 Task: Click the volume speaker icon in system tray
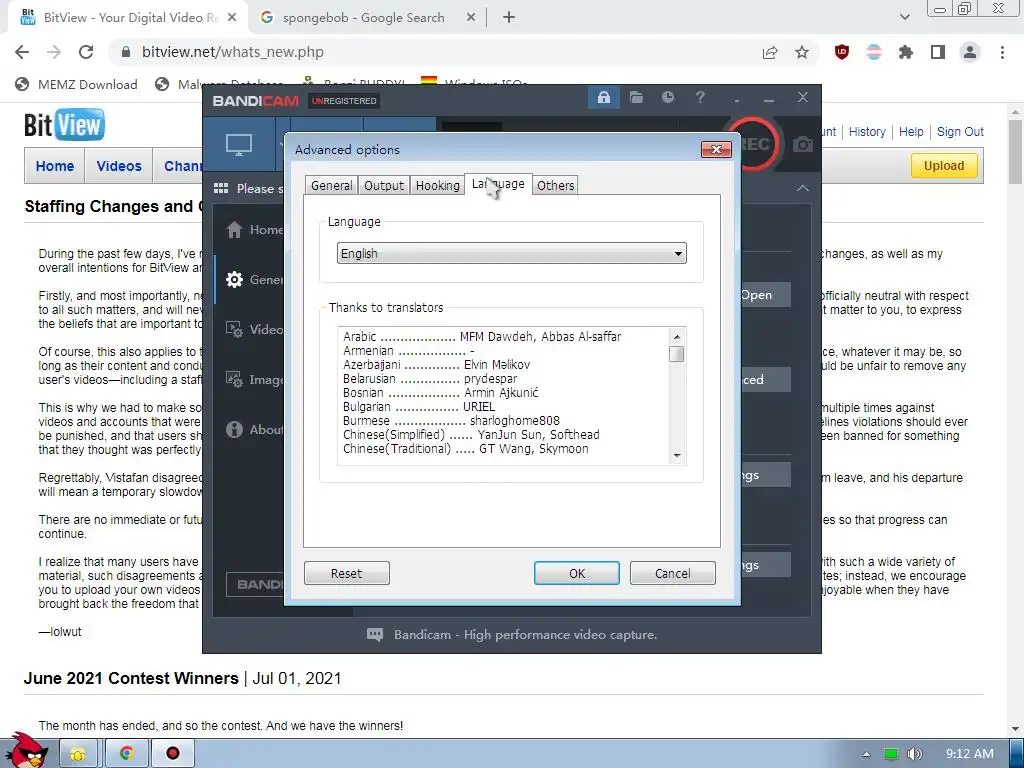click(x=914, y=754)
